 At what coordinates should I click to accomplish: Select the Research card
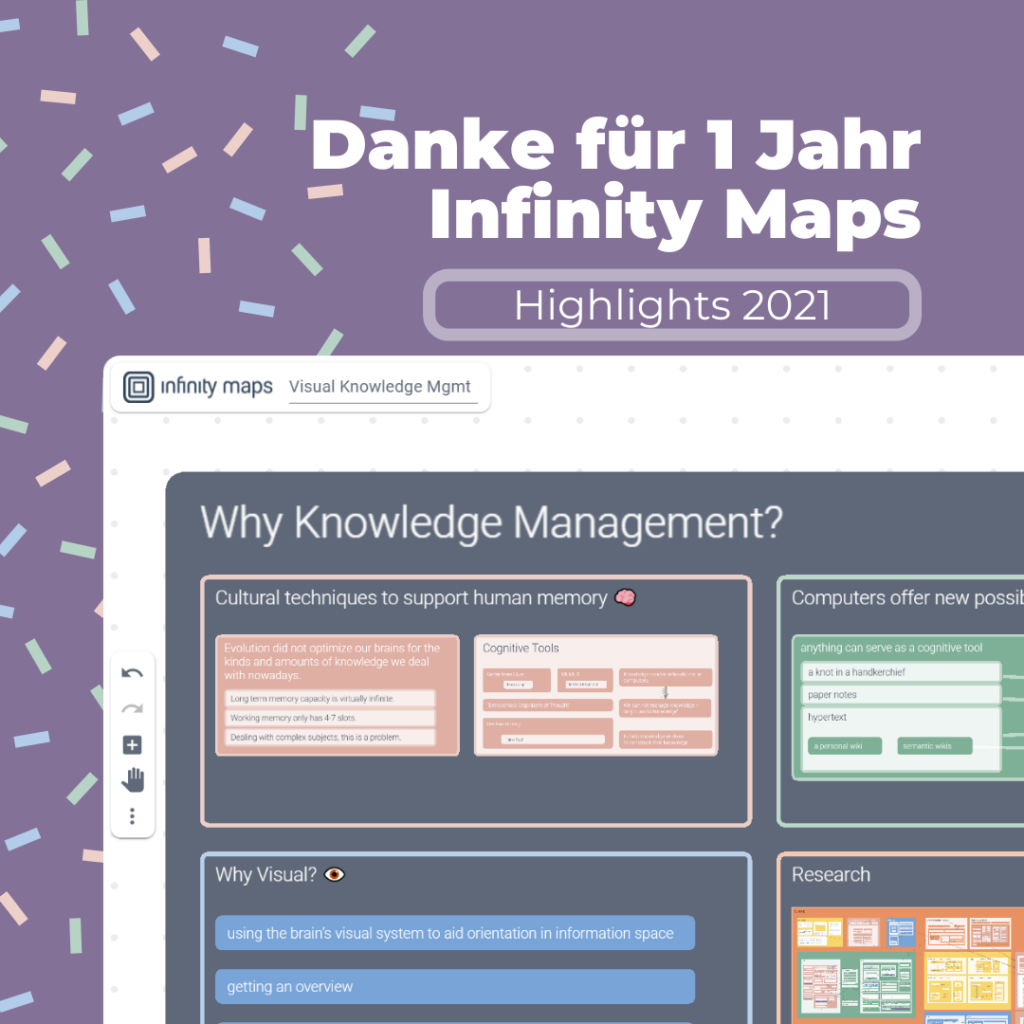pos(833,874)
